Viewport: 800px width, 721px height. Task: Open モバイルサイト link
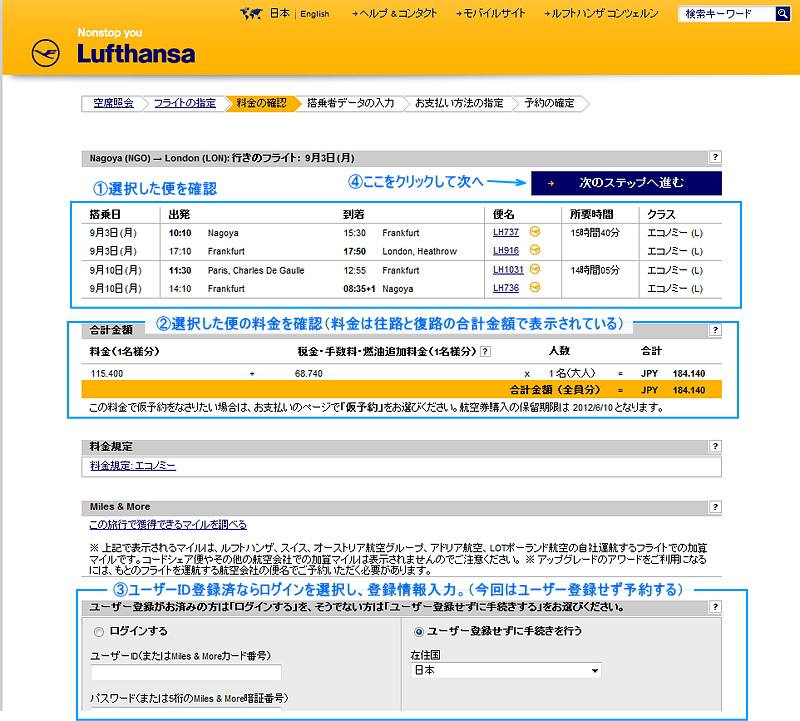pos(490,14)
